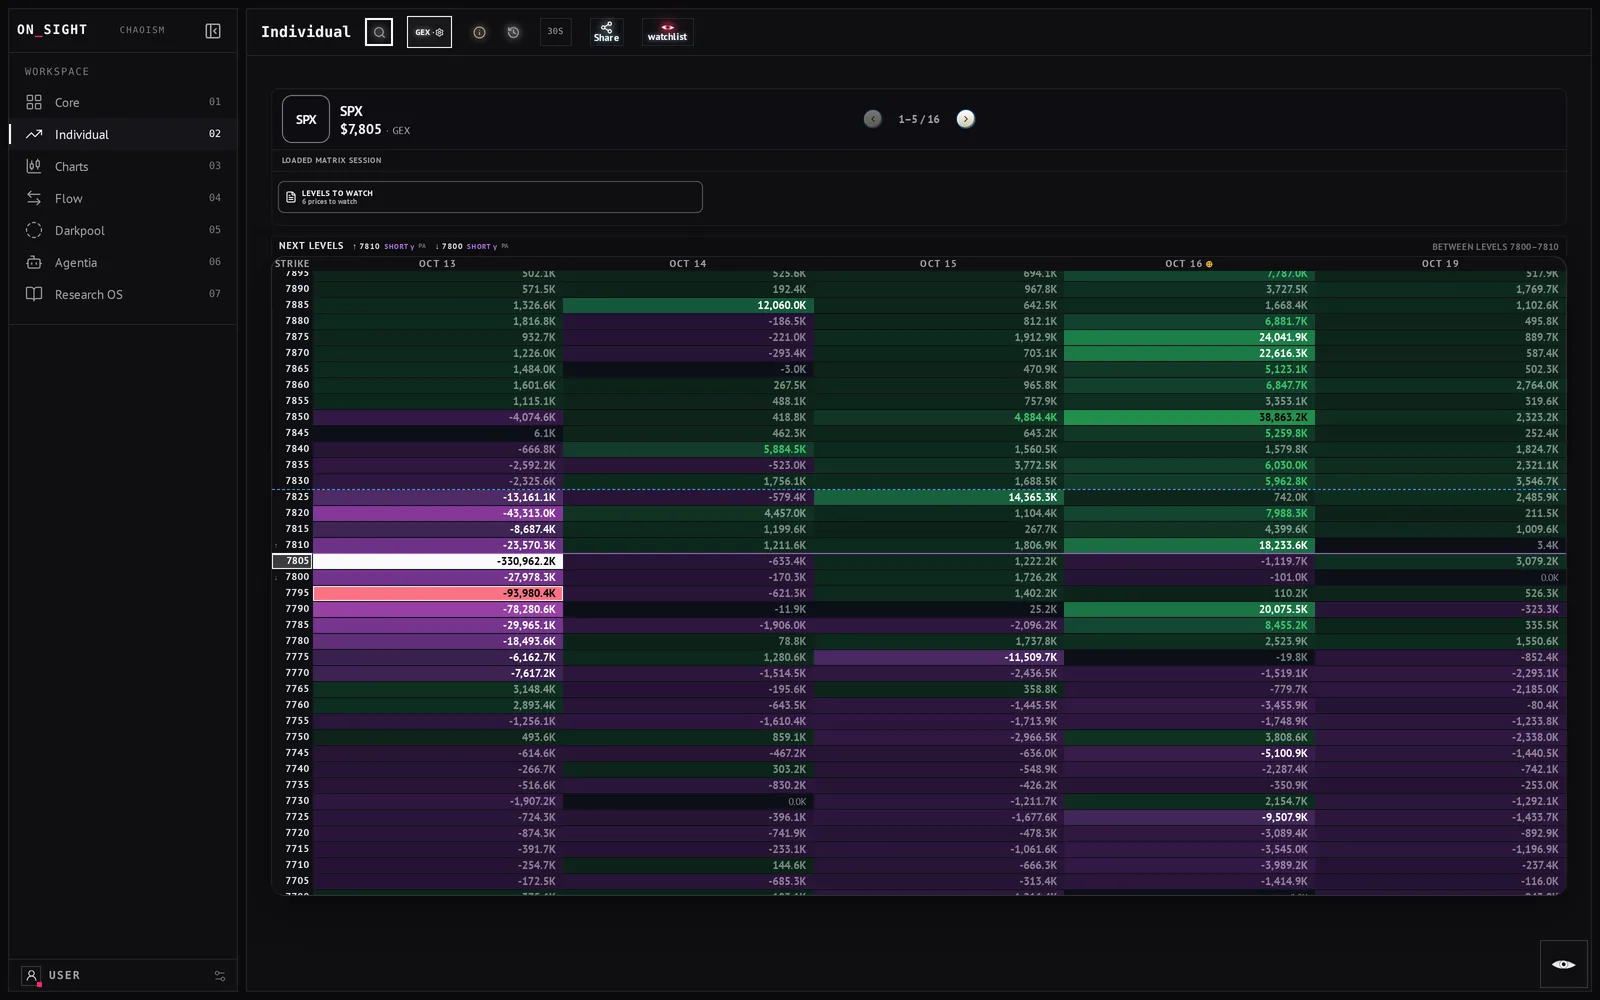Select the OCT 13 column header
This screenshot has width=1600, height=1000.
pos(437,264)
